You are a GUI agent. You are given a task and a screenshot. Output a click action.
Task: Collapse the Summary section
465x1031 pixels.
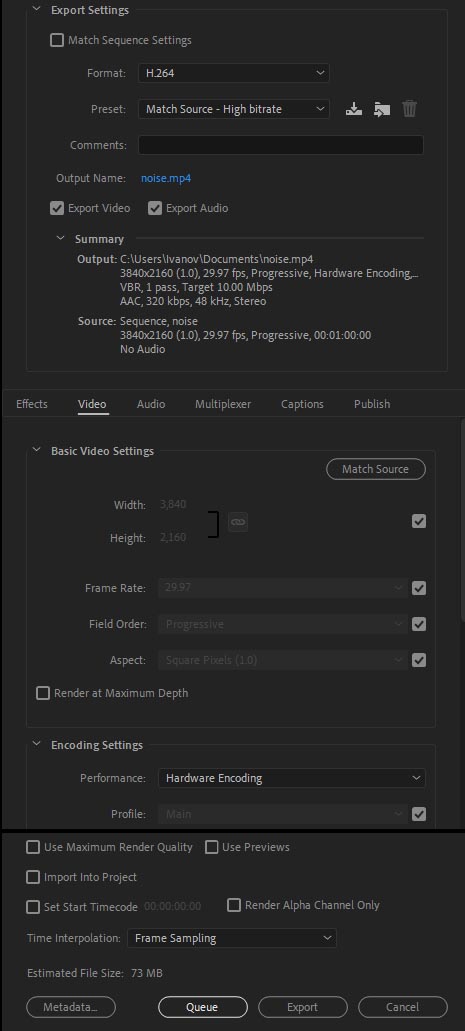[x=61, y=239]
